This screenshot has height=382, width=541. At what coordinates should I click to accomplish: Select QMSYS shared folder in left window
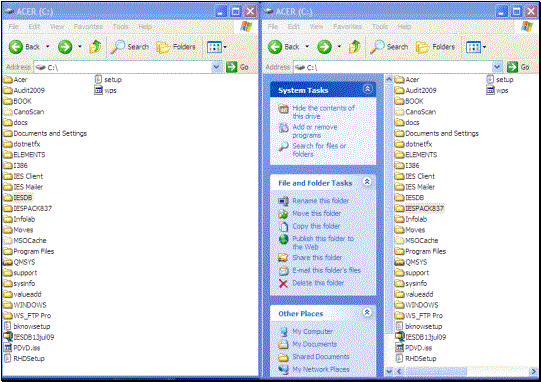19,262
